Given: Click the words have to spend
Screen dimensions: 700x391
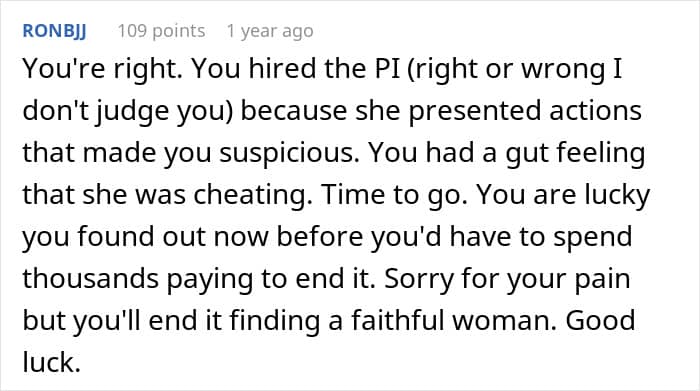Looking at the screenshot, I should pyautogui.click(x=541, y=237).
